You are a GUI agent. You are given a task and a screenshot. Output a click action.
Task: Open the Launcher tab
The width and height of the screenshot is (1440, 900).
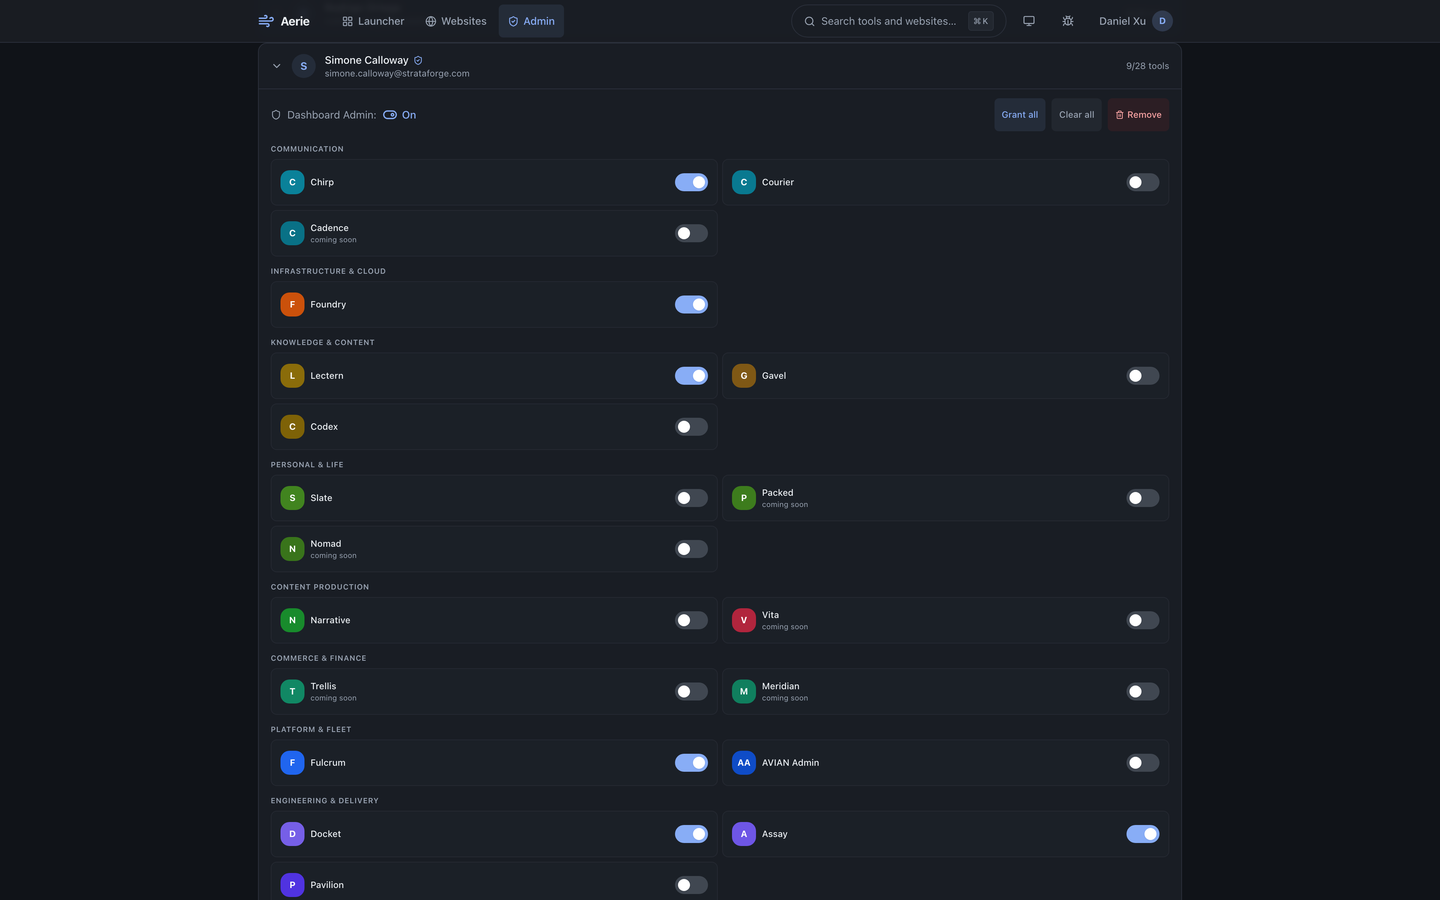pos(373,21)
